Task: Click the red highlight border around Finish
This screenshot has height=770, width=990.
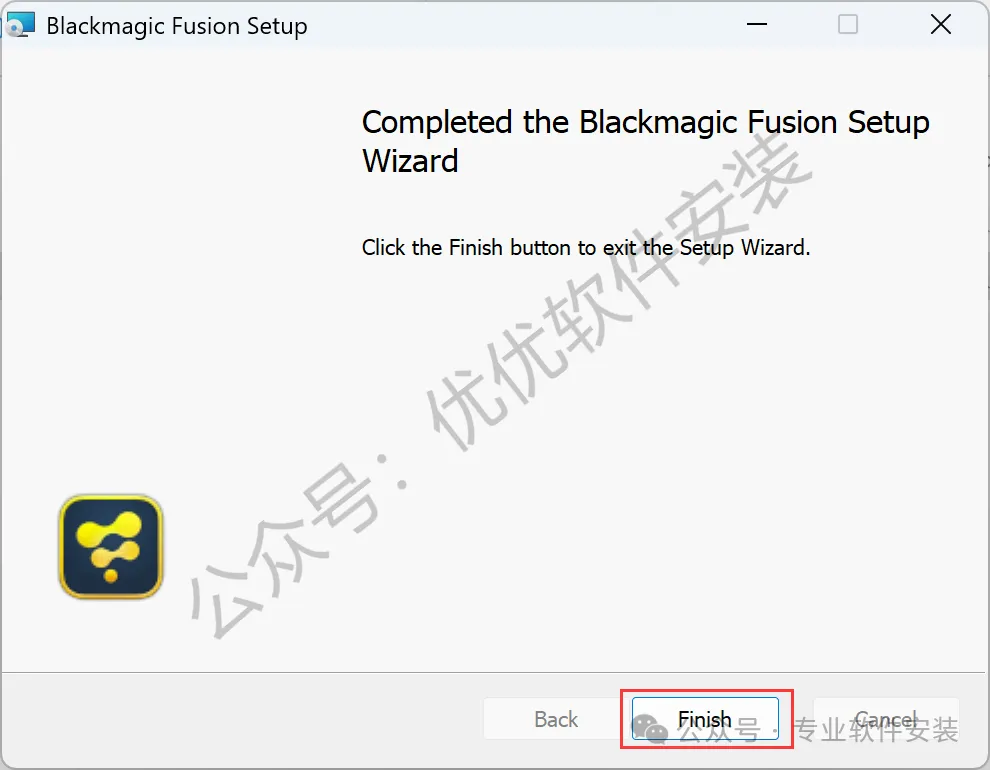Action: [x=707, y=690]
